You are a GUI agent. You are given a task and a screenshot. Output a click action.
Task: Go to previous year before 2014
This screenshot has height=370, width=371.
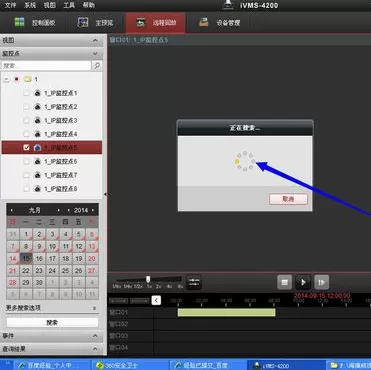(x=69, y=210)
